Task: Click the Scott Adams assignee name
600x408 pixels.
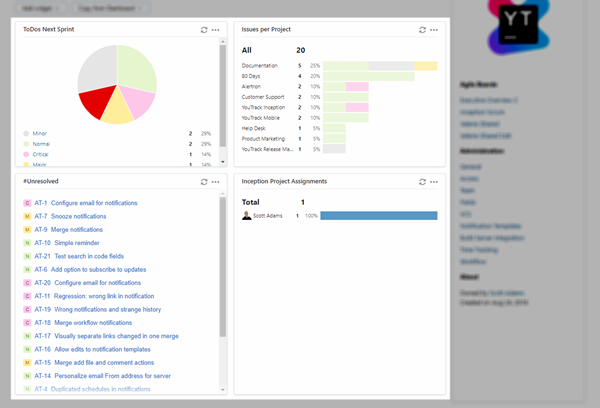Action: click(267, 216)
